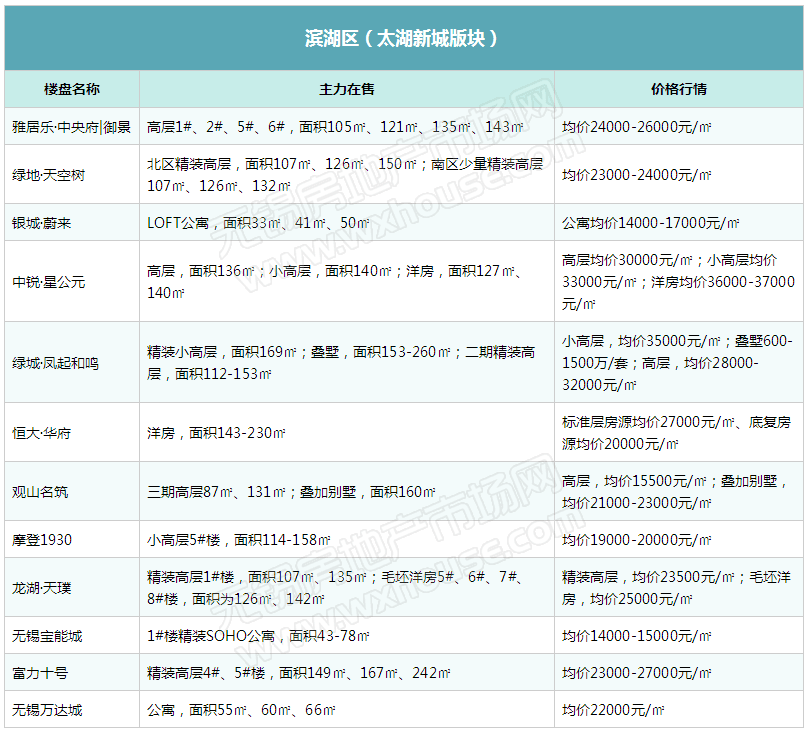Click the property name 富力十号
This screenshot has width=810, height=733.
click(40, 673)
